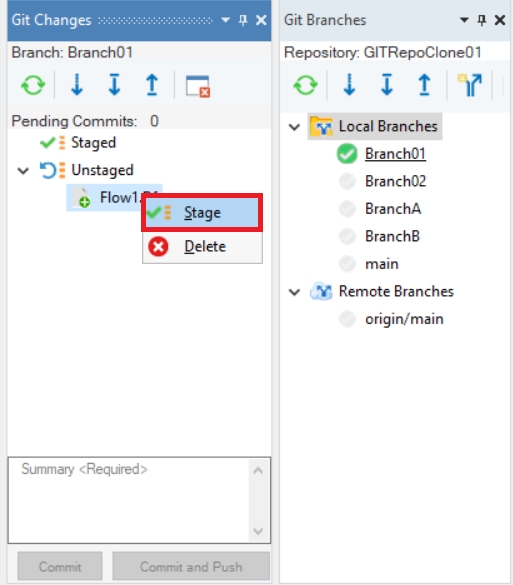Click the window icon with red X
The image size is (513, 585).
(x=198, y=86)
